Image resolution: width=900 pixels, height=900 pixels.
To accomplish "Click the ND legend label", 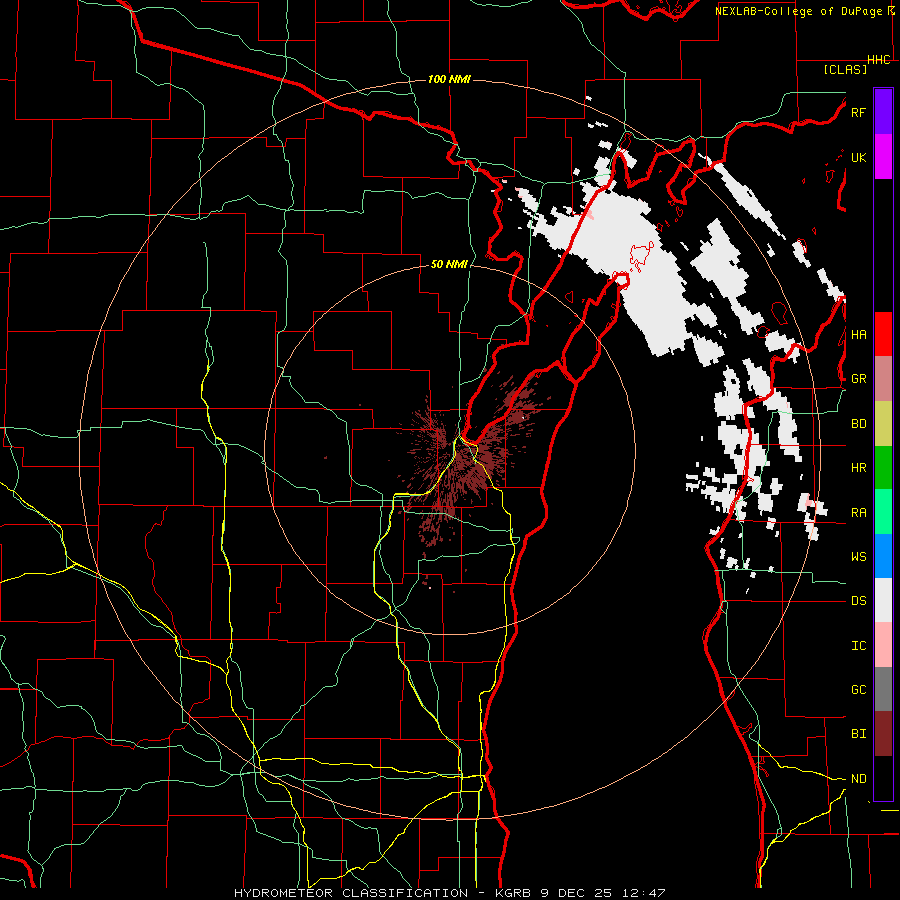I will coord(858,779).
